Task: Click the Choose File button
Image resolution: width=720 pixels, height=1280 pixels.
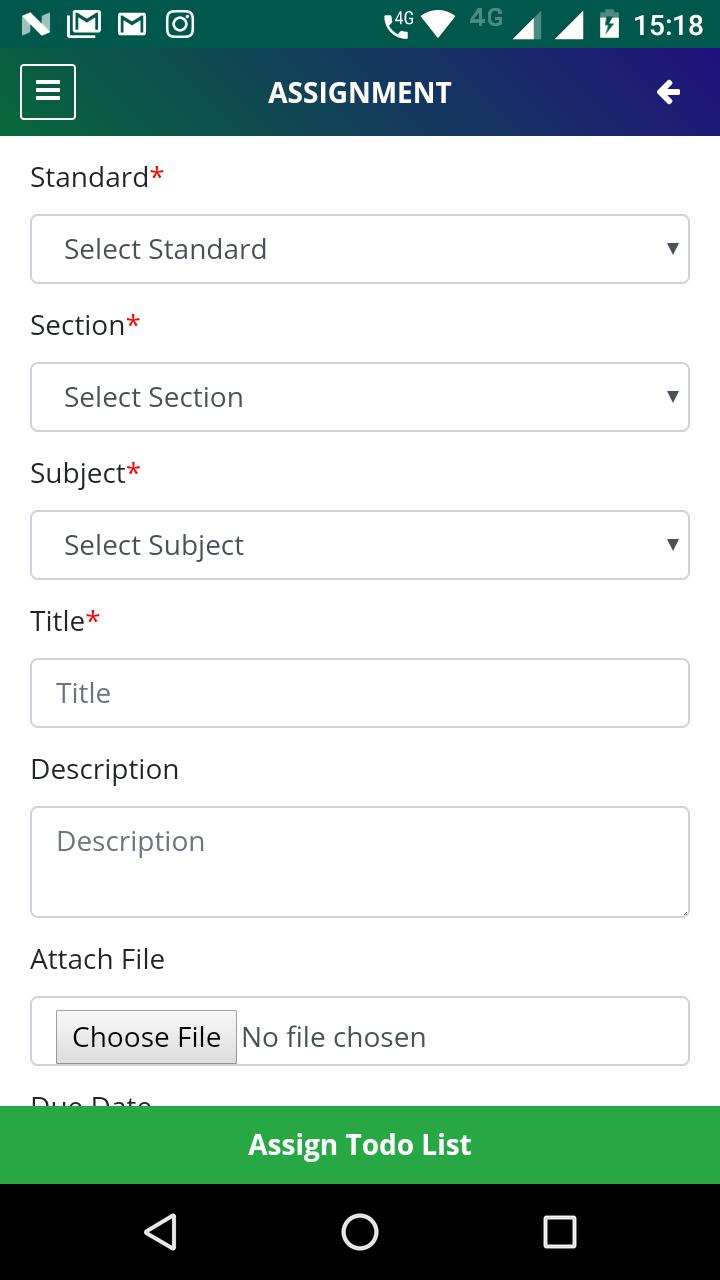Action: click(x=146, y=1037)
